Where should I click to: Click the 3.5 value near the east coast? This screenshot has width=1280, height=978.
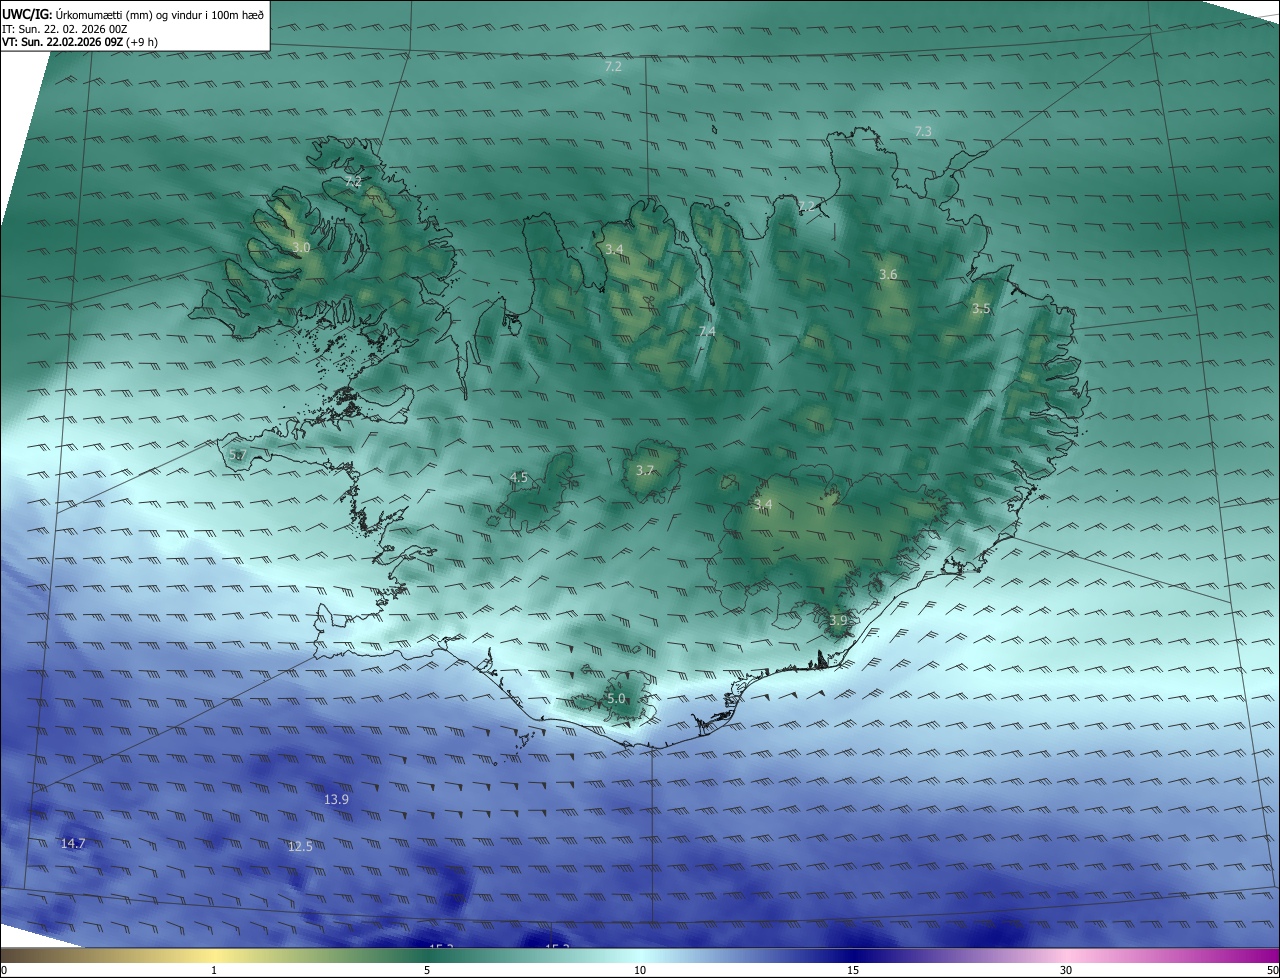[981, 309]
